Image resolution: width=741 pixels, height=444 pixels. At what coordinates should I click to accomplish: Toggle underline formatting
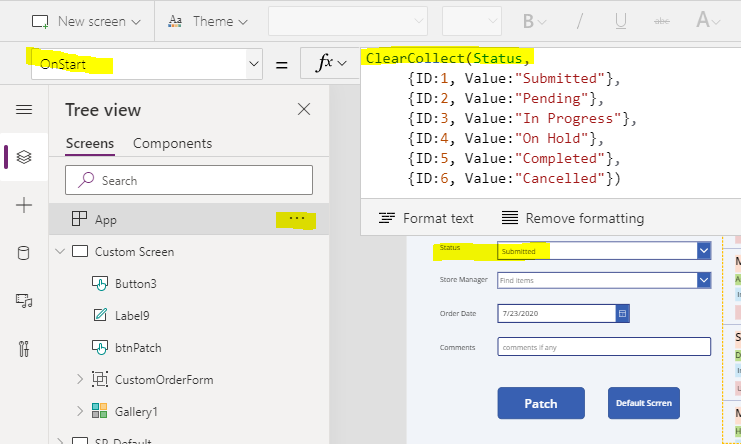click(x=621, y=22)
